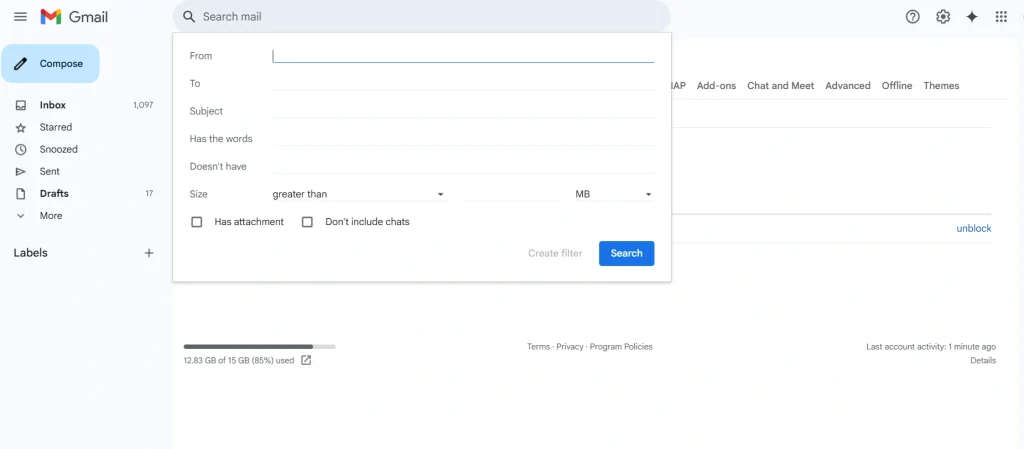
Task: Open the Google apps grid icon
Action: (1001, 17)
